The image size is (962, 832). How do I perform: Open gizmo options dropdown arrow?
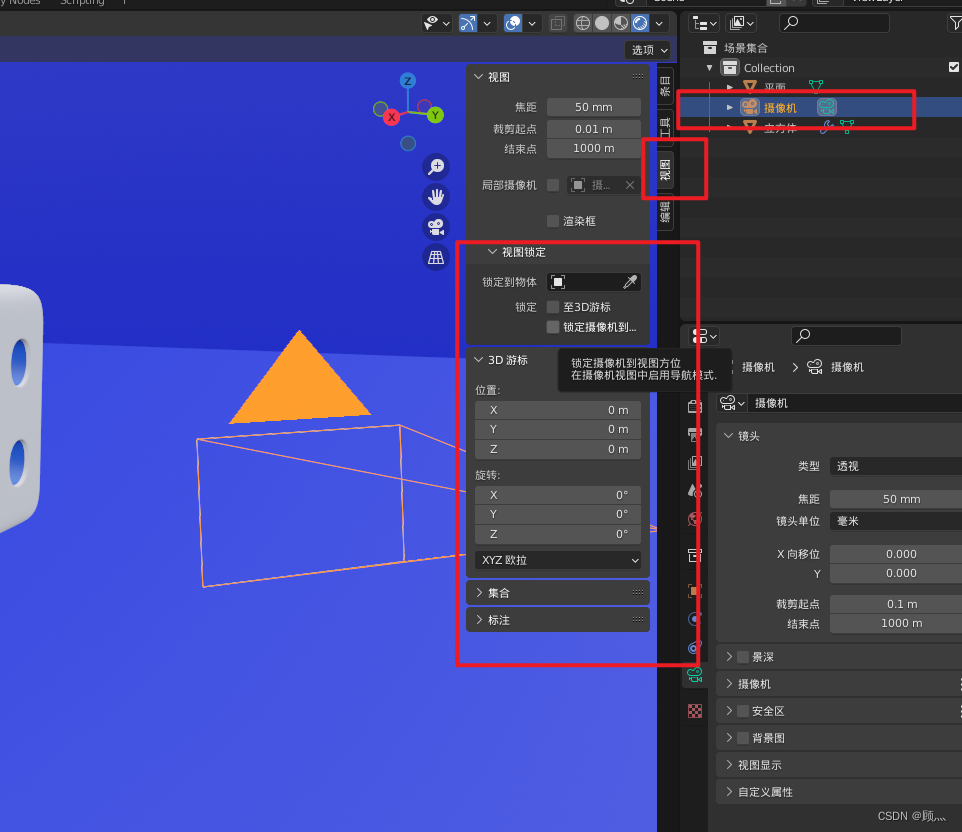487,24
